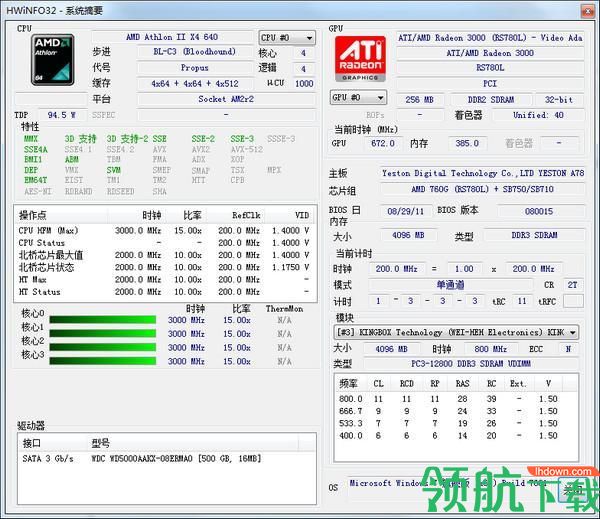
Task: Click the ECC value 'N'
Action: (x=568, y=349)
